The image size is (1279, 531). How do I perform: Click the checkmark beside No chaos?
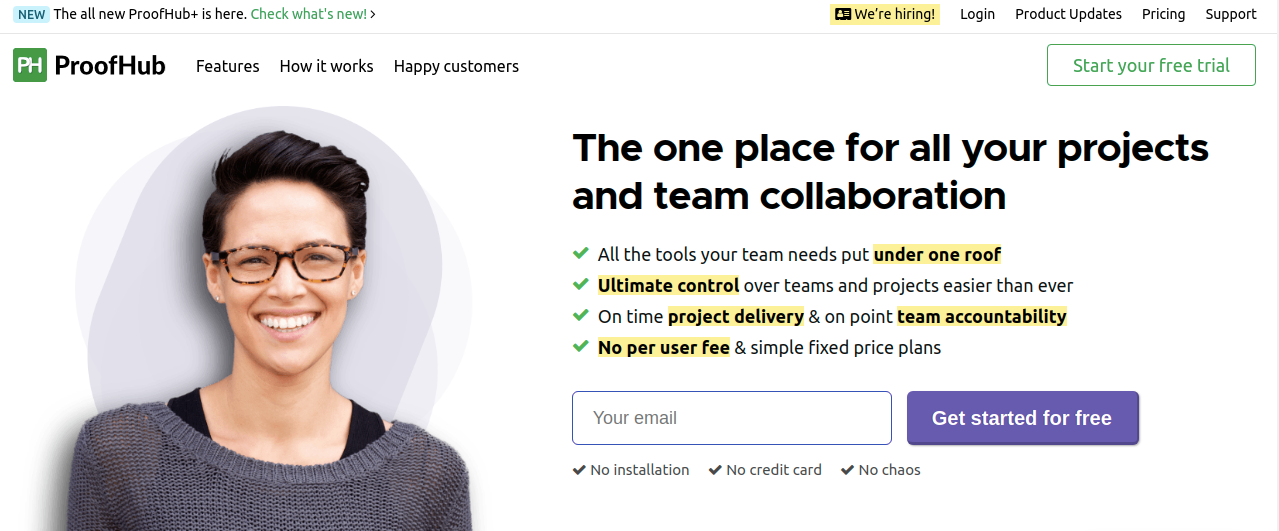(847, 470)
